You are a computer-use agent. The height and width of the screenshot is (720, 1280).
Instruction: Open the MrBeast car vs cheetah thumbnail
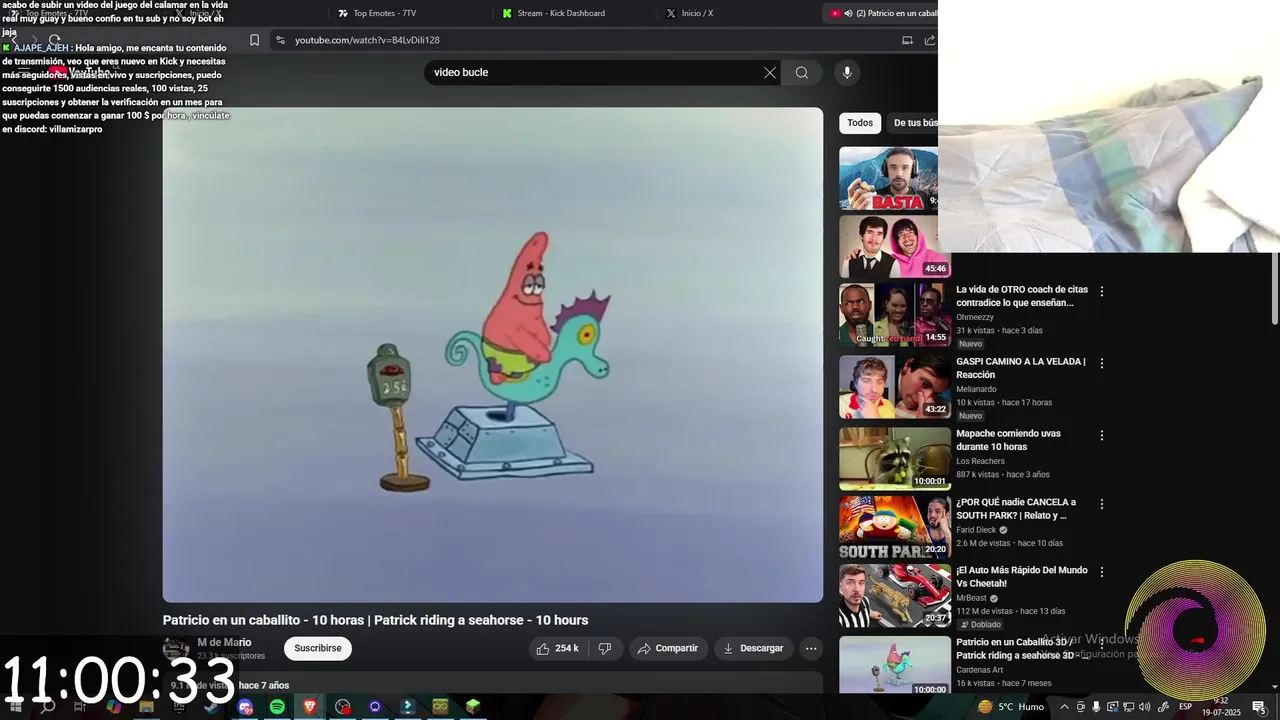point(894,596)
